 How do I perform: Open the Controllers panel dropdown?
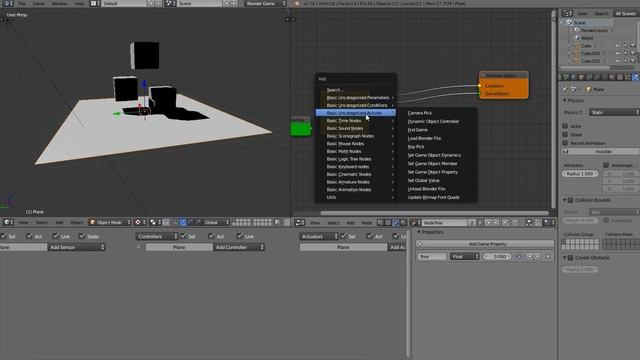click(157, 236)
